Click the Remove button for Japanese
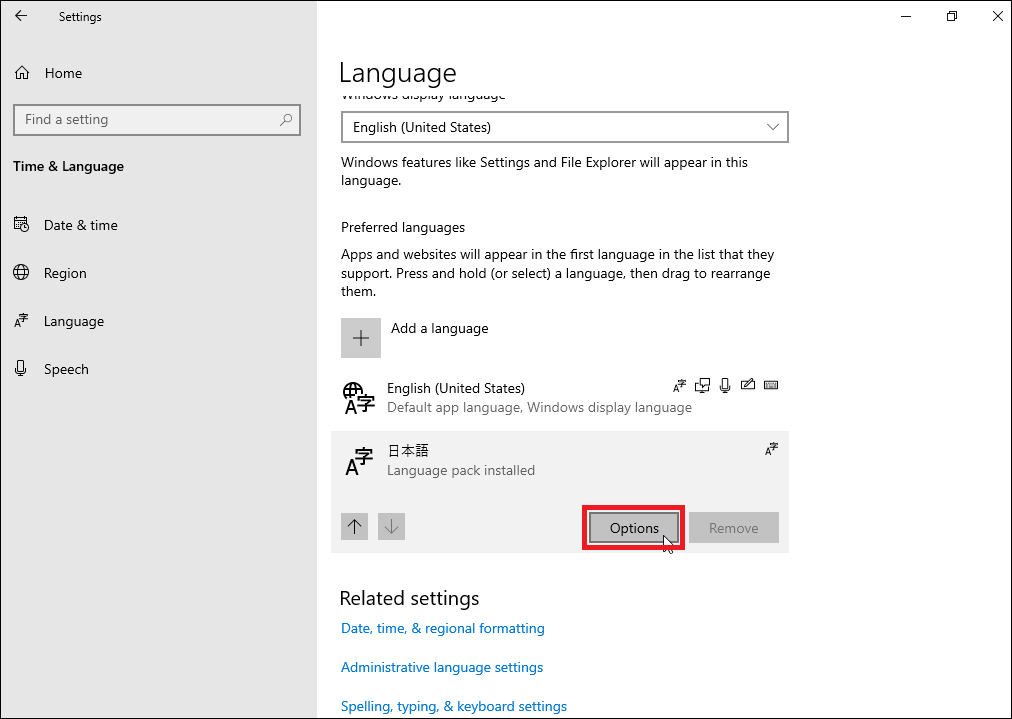 pos(733,528)
